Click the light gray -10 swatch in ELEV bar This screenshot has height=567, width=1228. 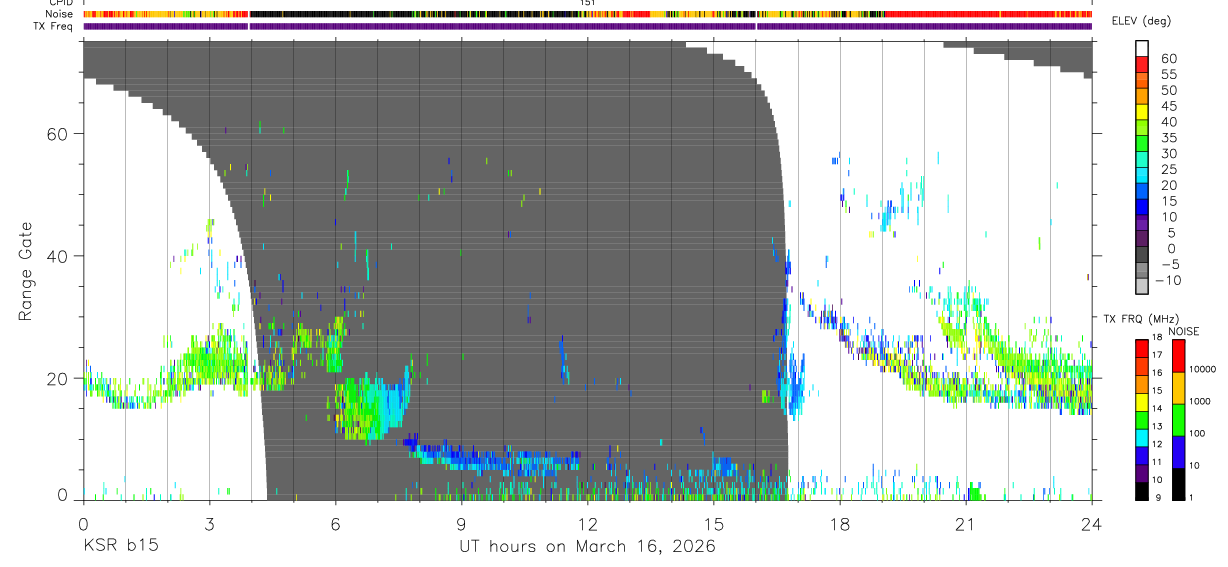tap(1143, 286)
